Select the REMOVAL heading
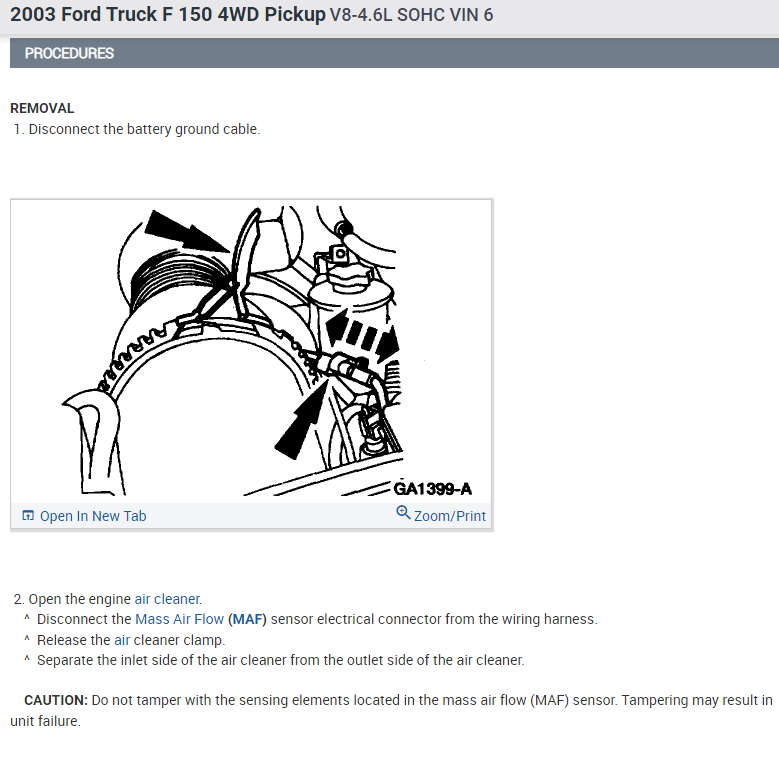The height and width of the screenshot is (759, 779). (x=42, y=108)
